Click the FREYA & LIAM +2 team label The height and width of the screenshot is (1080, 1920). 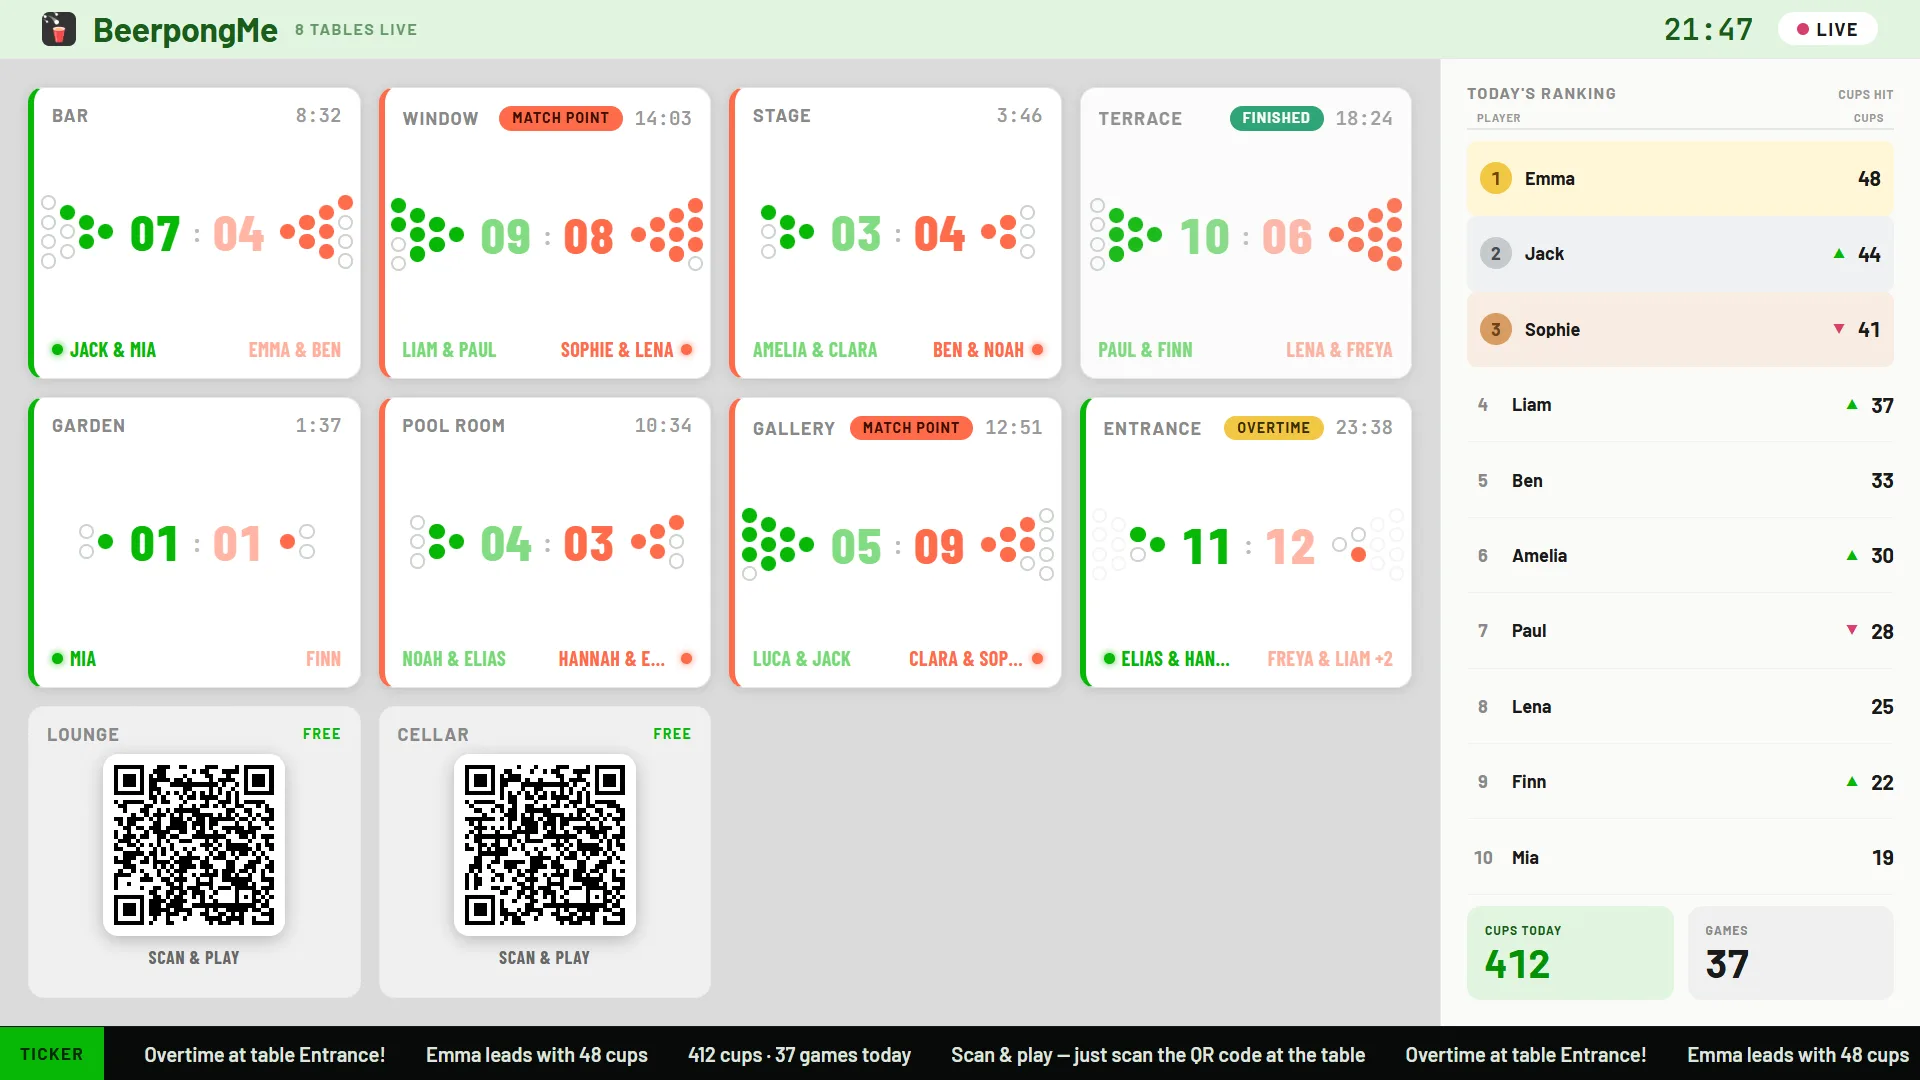pos(1330,659)
